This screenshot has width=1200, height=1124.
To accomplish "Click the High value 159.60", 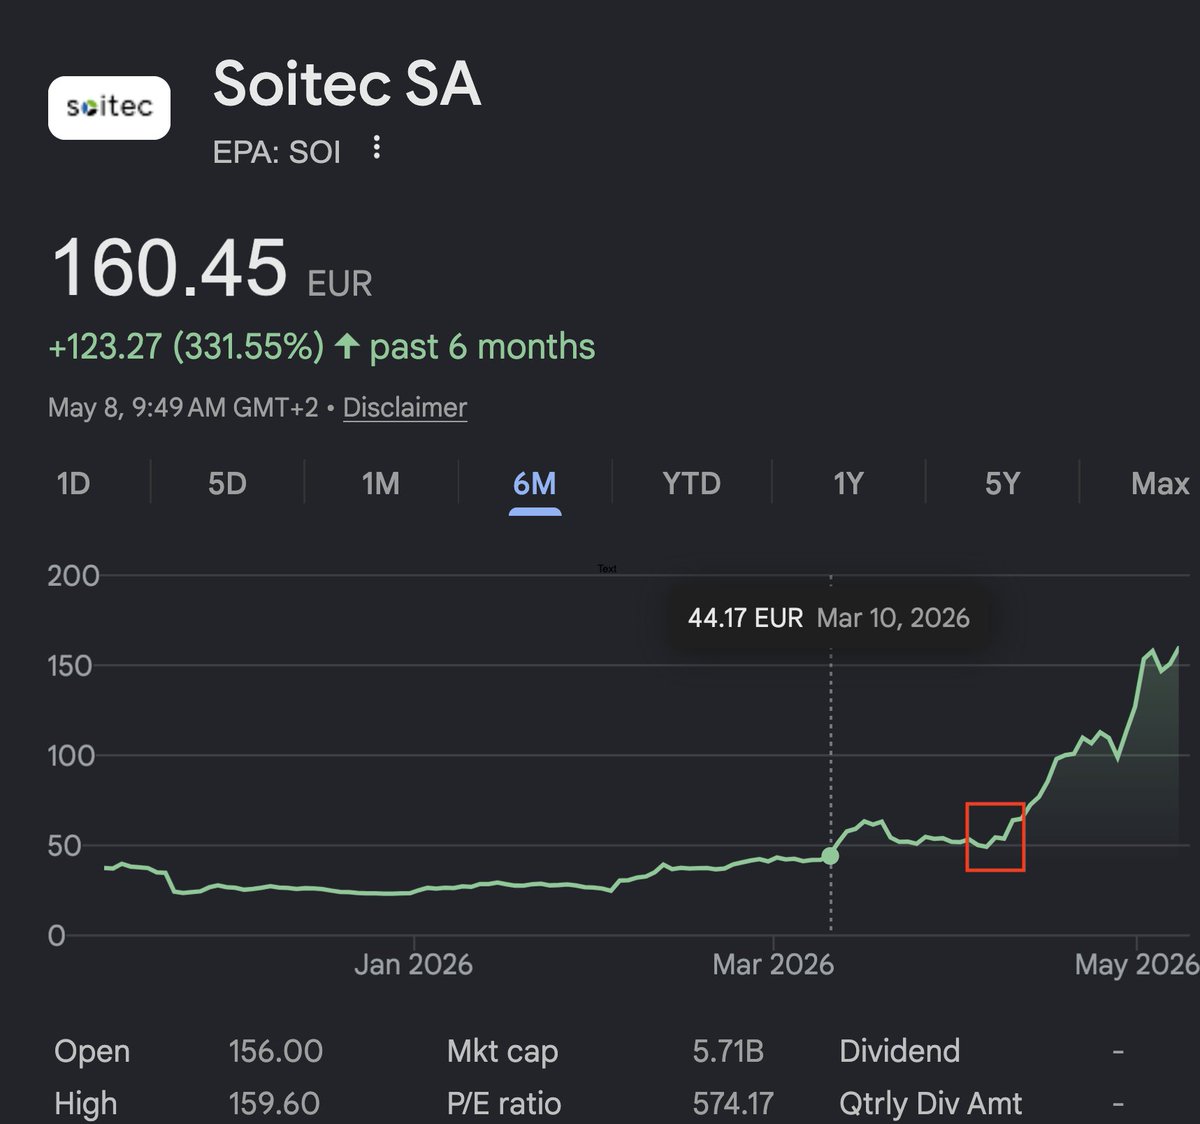I will coord(274,1104).
